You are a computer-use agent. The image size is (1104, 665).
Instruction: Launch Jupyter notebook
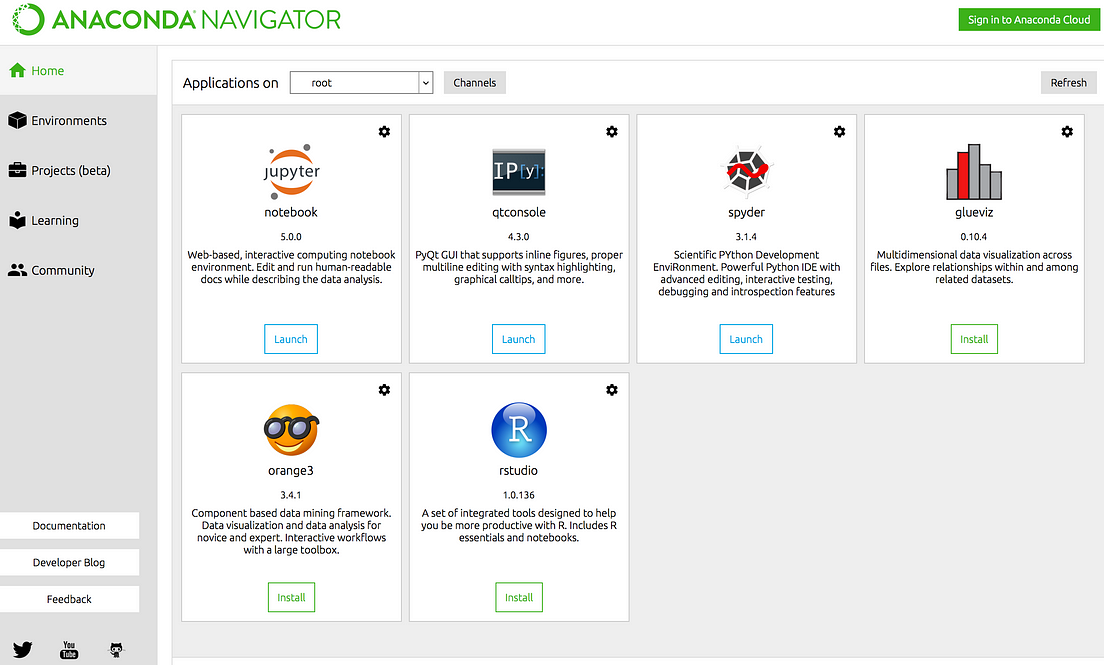[291, 339]
